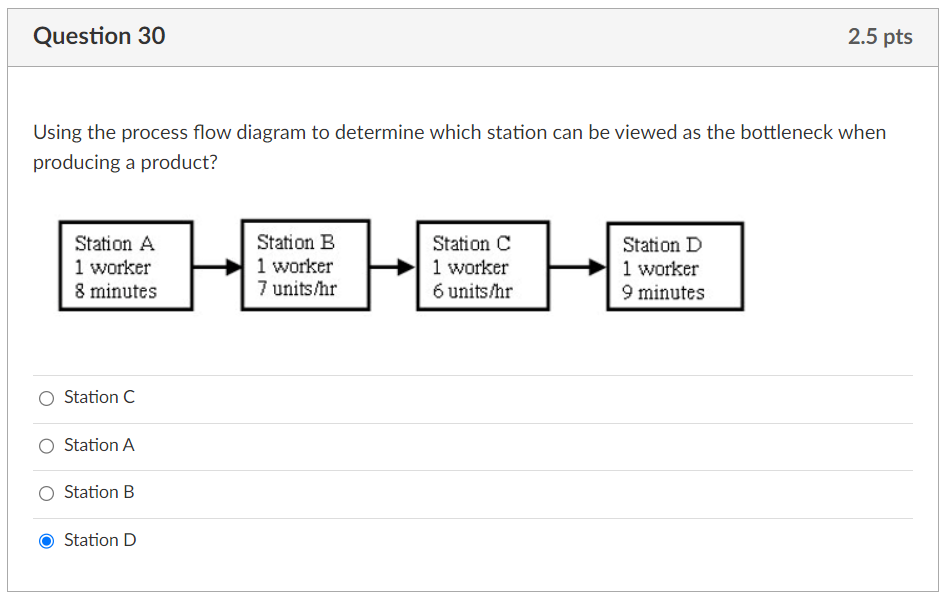
Task: Select the Station A answer radio button
Action: [46, 445]
